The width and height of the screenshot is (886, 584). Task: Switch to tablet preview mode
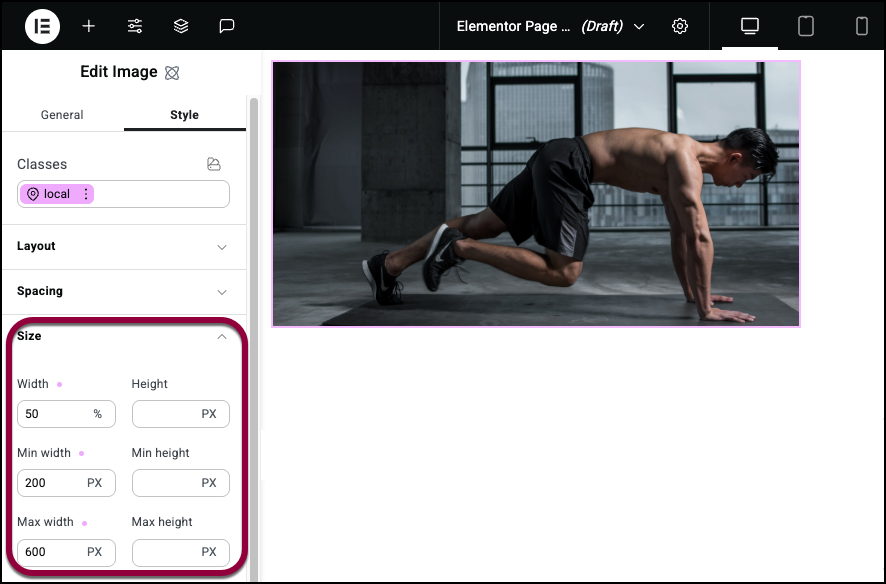806,26
